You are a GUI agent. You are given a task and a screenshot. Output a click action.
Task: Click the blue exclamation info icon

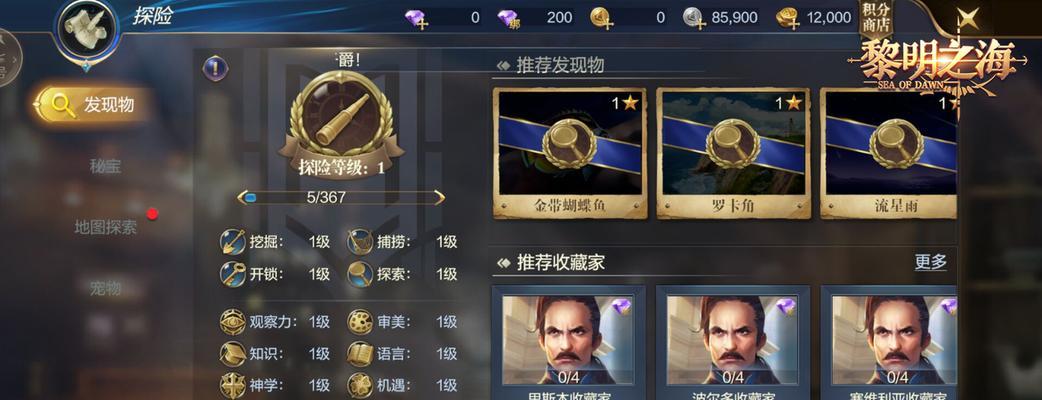(215, 67)
